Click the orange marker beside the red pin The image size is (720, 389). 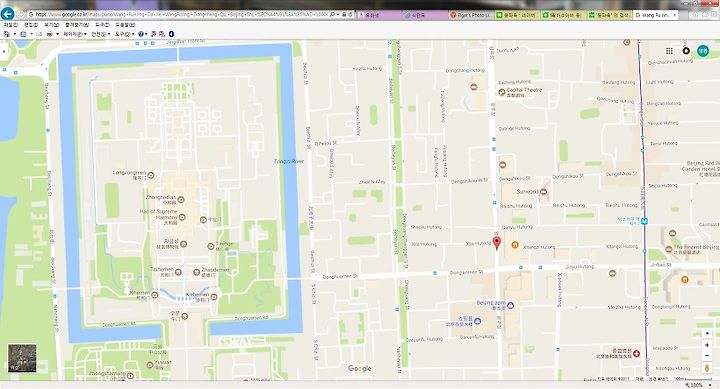[x=515, y=245]
